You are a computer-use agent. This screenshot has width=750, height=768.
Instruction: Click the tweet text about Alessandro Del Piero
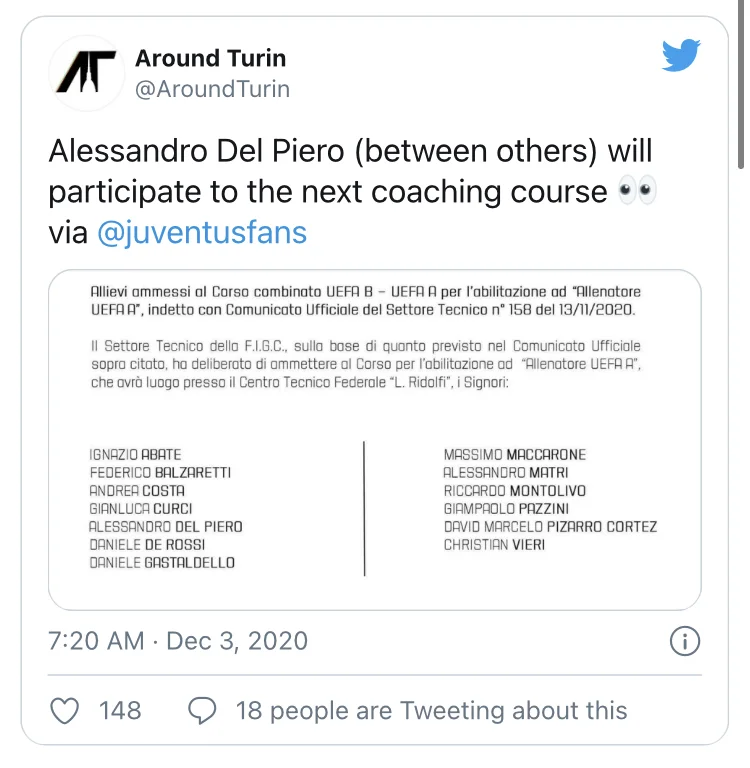pyautogui.click(x=350, y=152)
